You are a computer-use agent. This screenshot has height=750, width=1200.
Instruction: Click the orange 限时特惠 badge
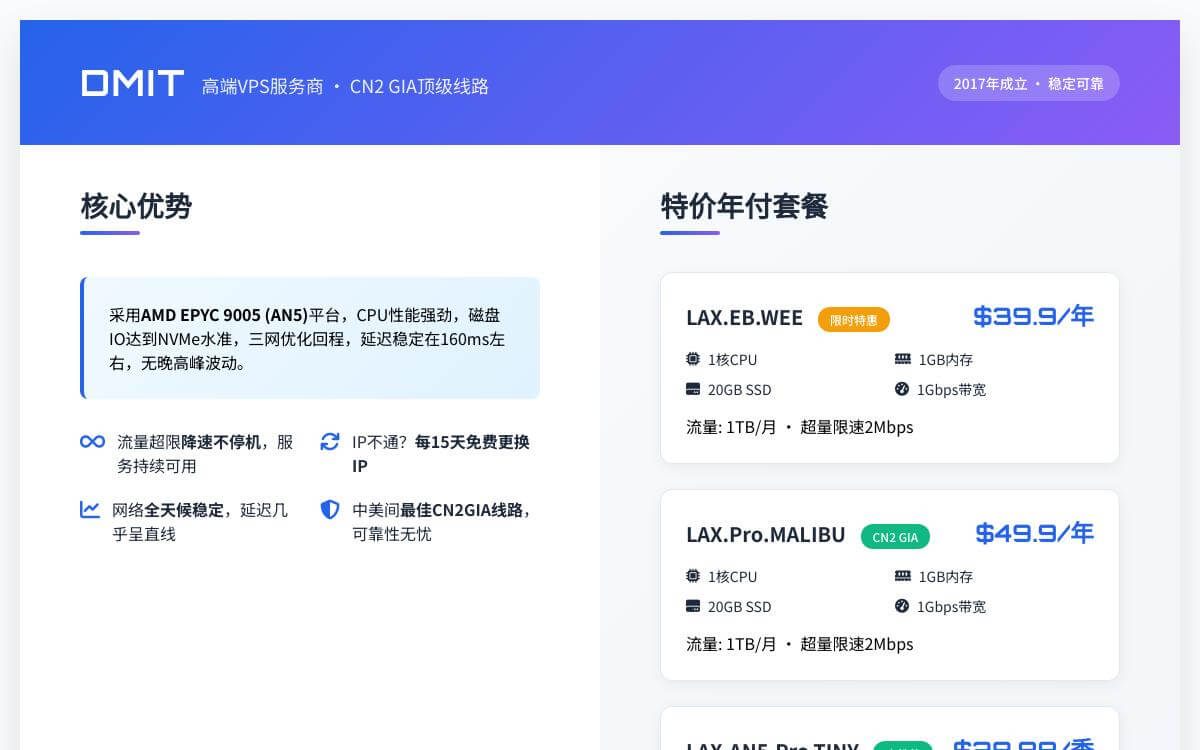coord(854,319)
